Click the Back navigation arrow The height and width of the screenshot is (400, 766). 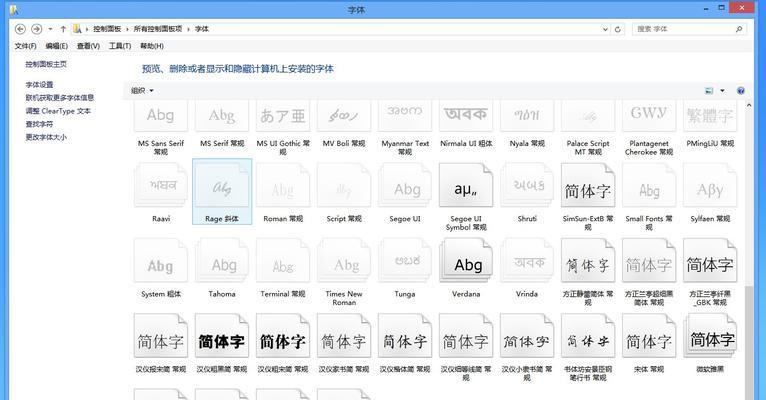point(20,29)
